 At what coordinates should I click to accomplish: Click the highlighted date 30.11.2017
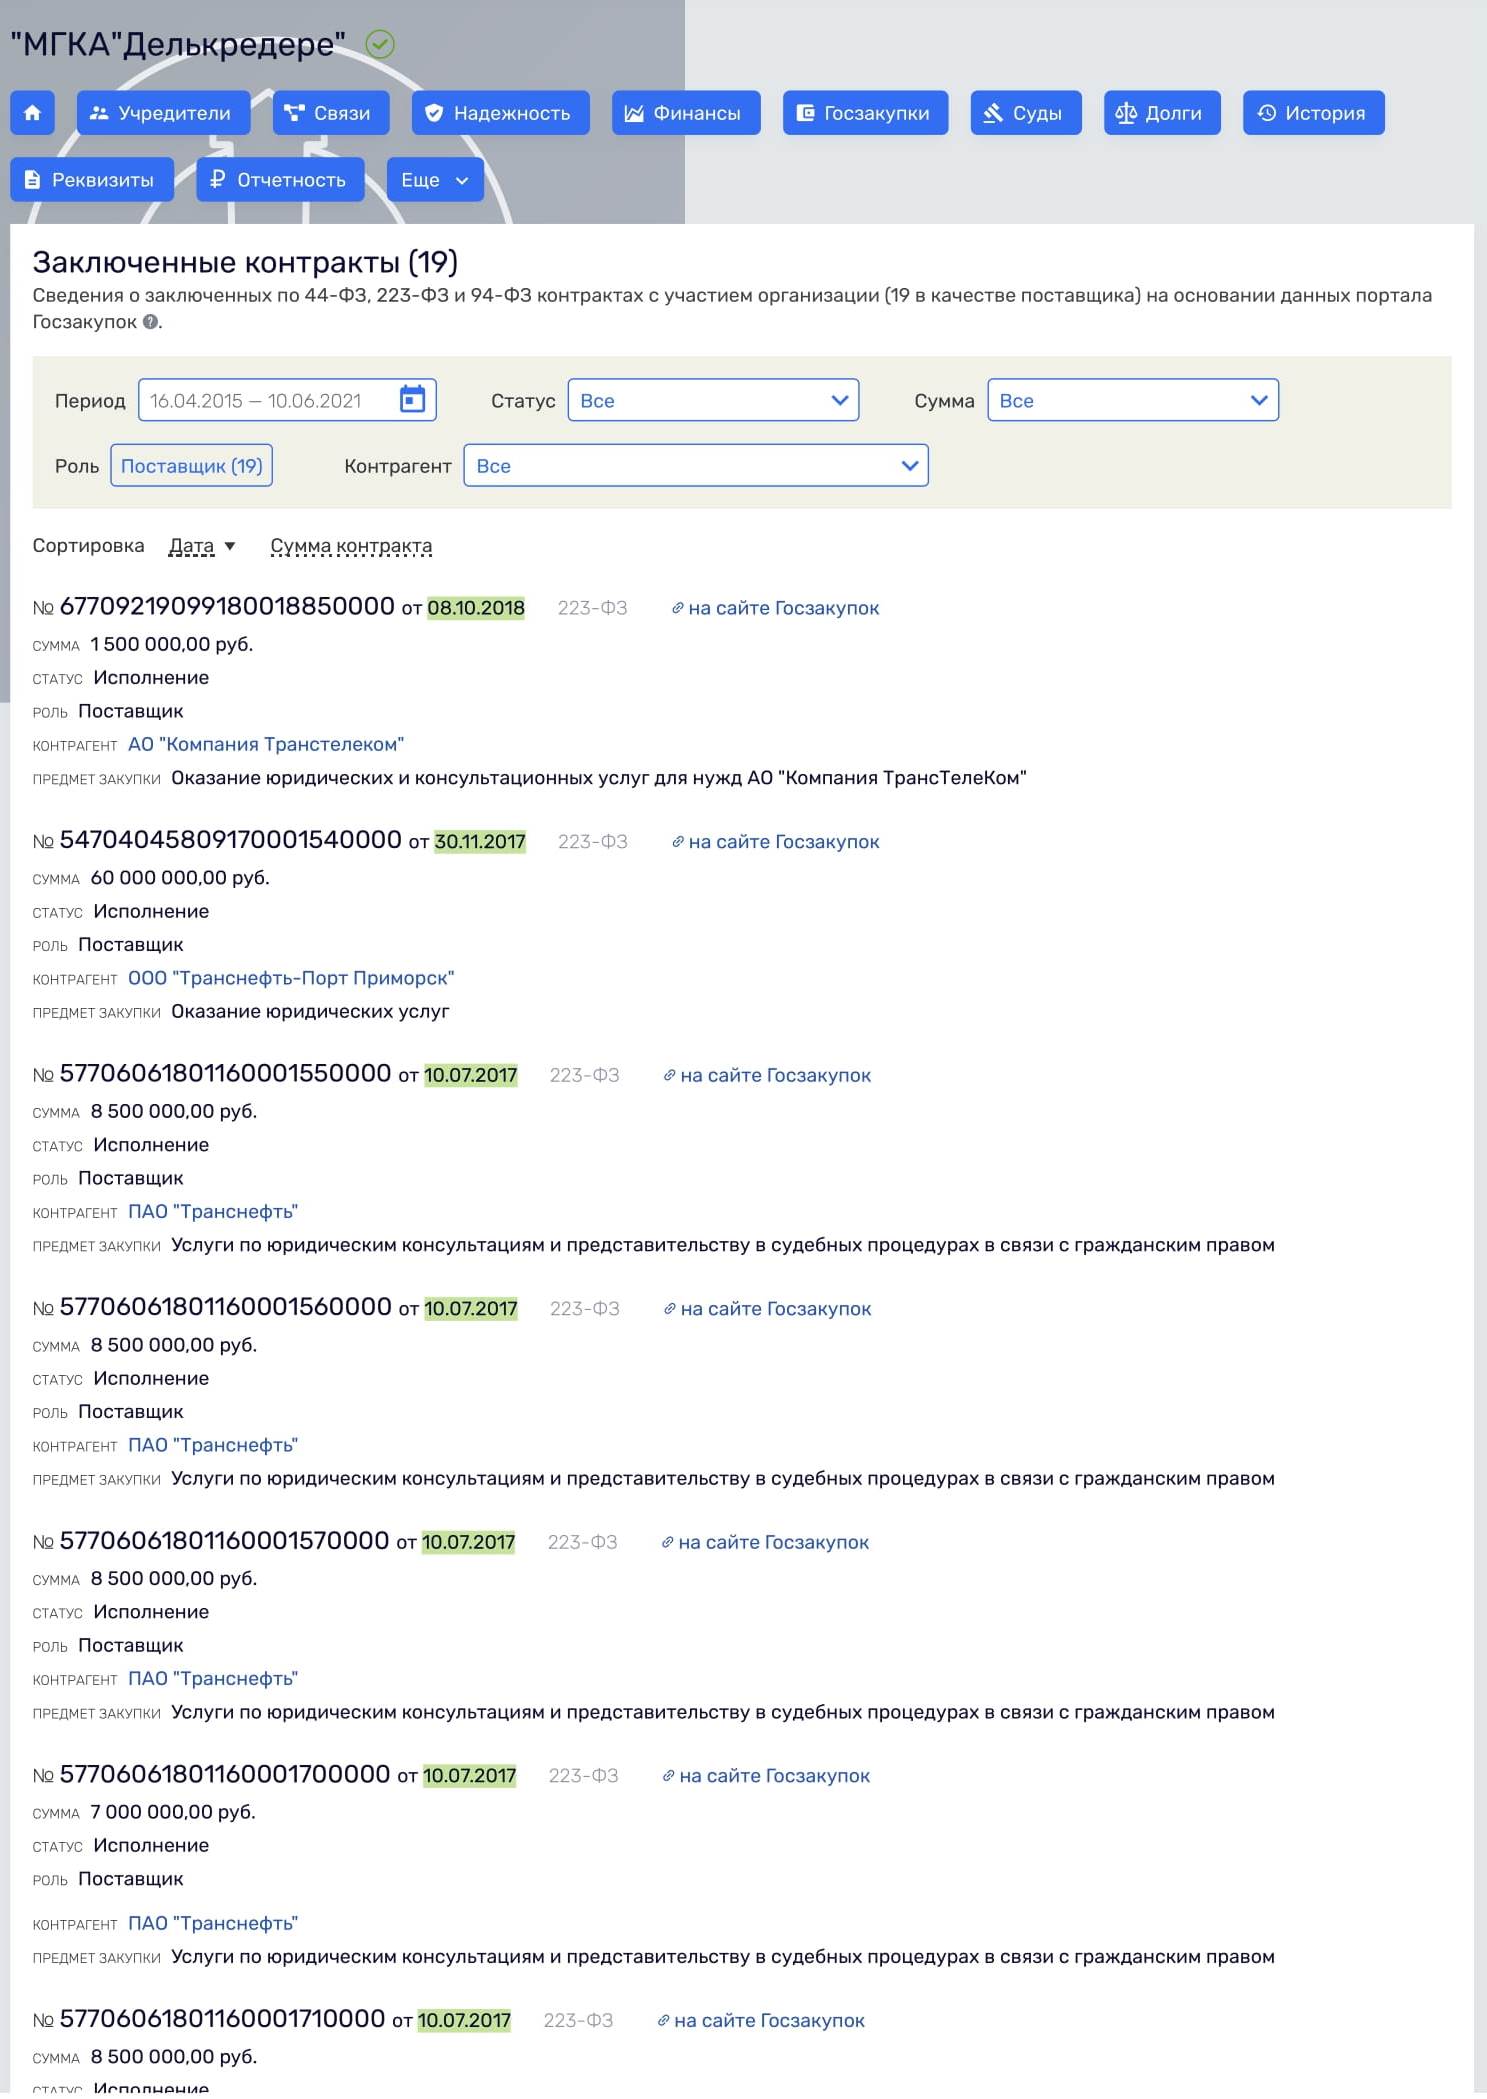point(480,842)
